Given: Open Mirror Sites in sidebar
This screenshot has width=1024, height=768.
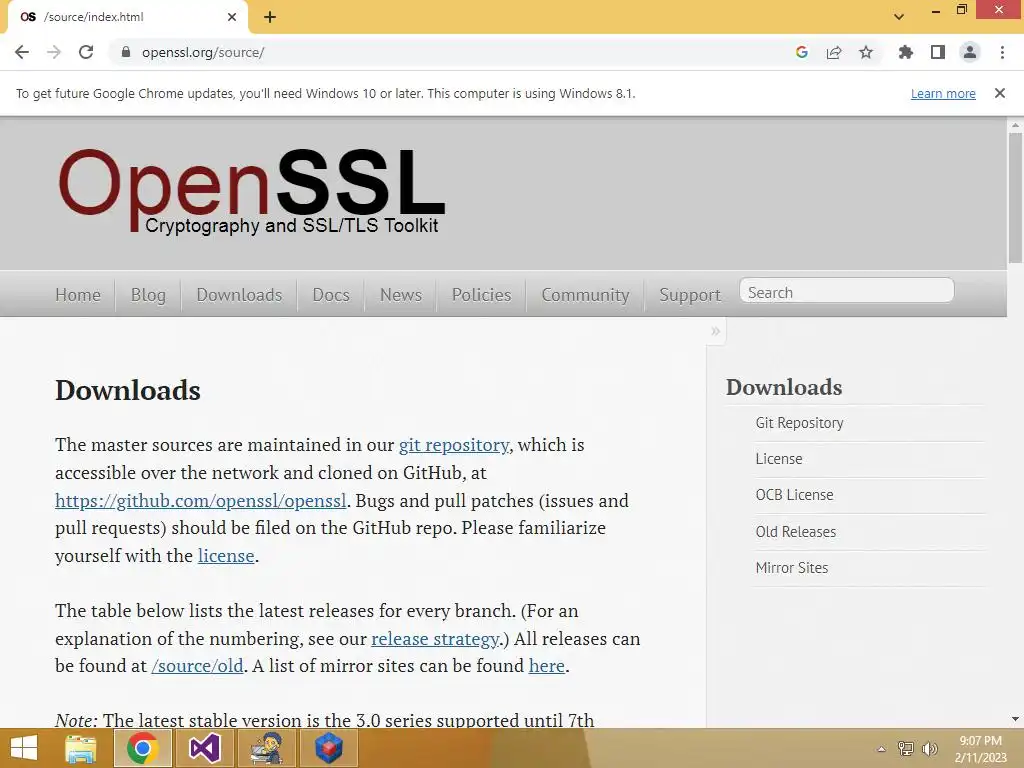Looking at the screenshot, I should click(x=792, y=568).
